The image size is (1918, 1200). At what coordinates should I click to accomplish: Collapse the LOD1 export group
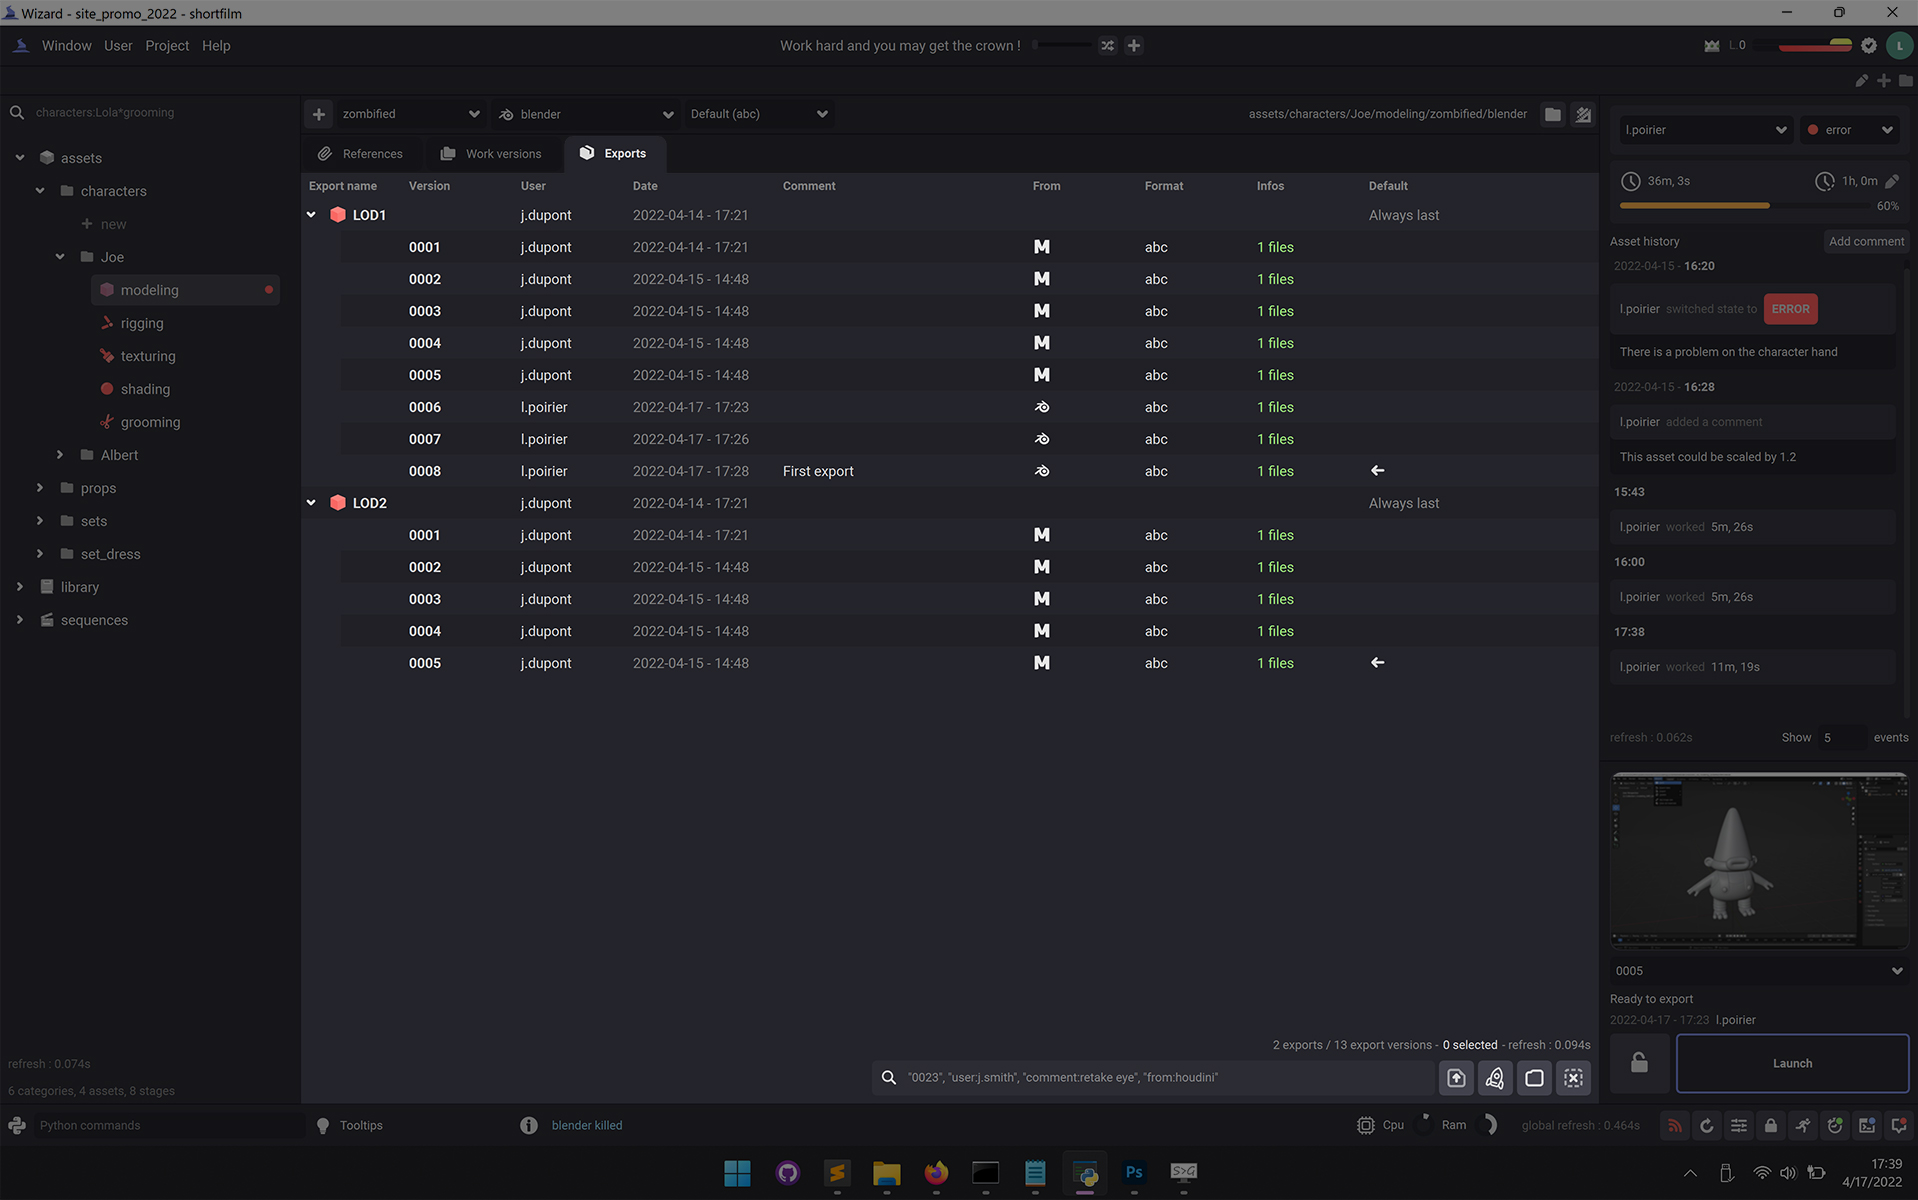(x=311, y=215)
